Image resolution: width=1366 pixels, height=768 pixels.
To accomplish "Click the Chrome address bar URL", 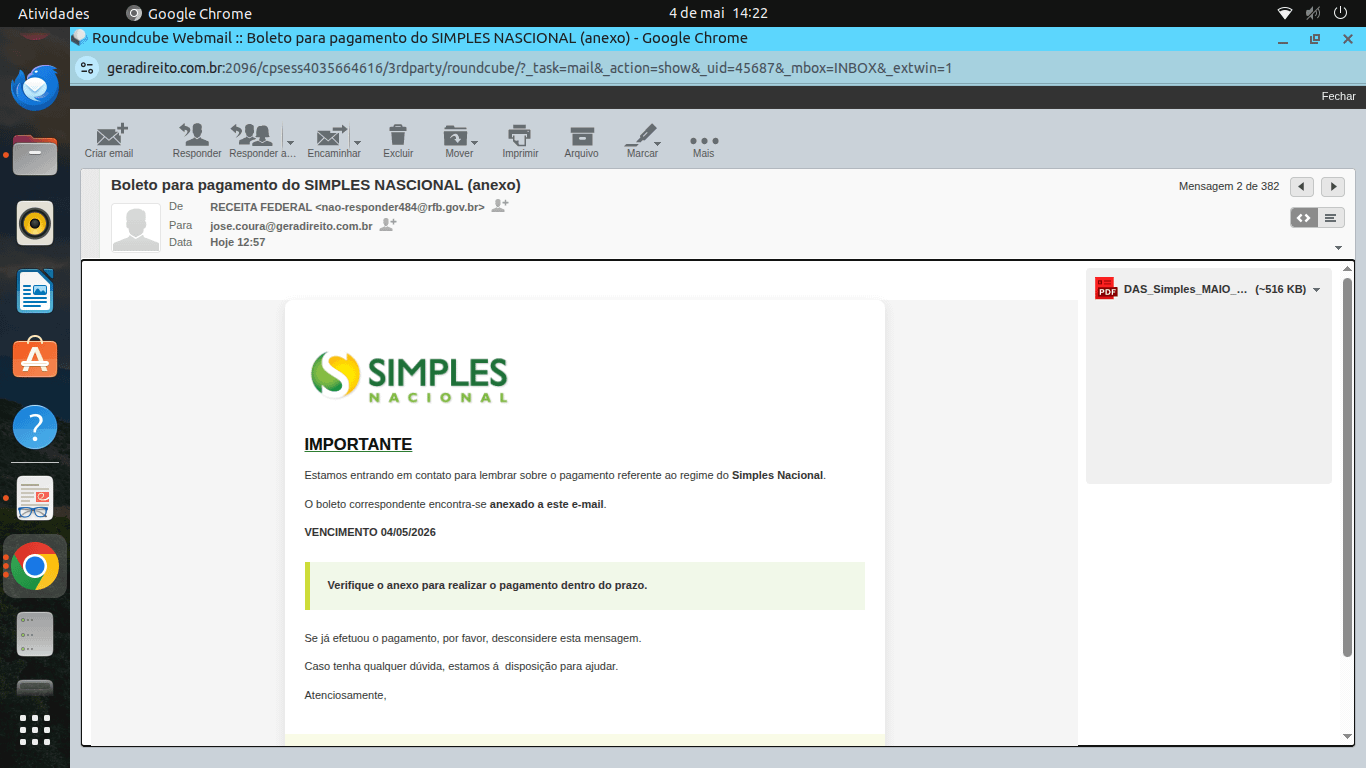I will coord(529,68).
